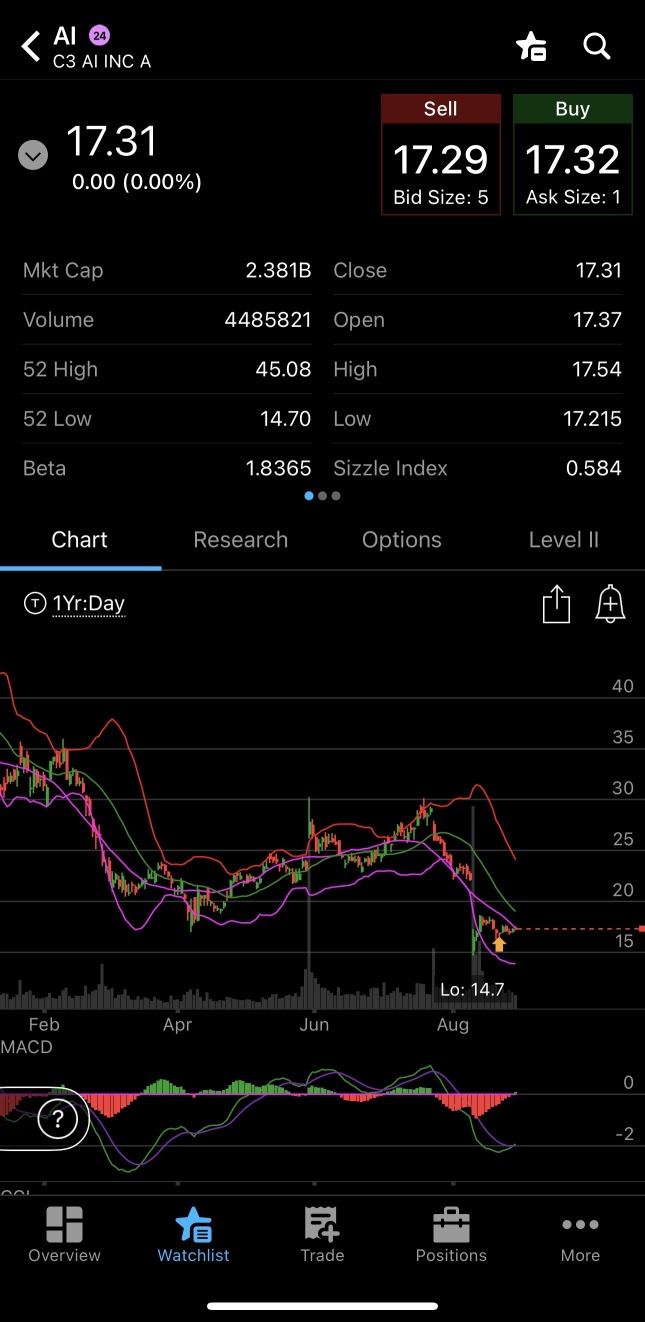Screen dimensions: 645x1322
Task: Switch to the Level II tab
Action: (x=563, y=540)
